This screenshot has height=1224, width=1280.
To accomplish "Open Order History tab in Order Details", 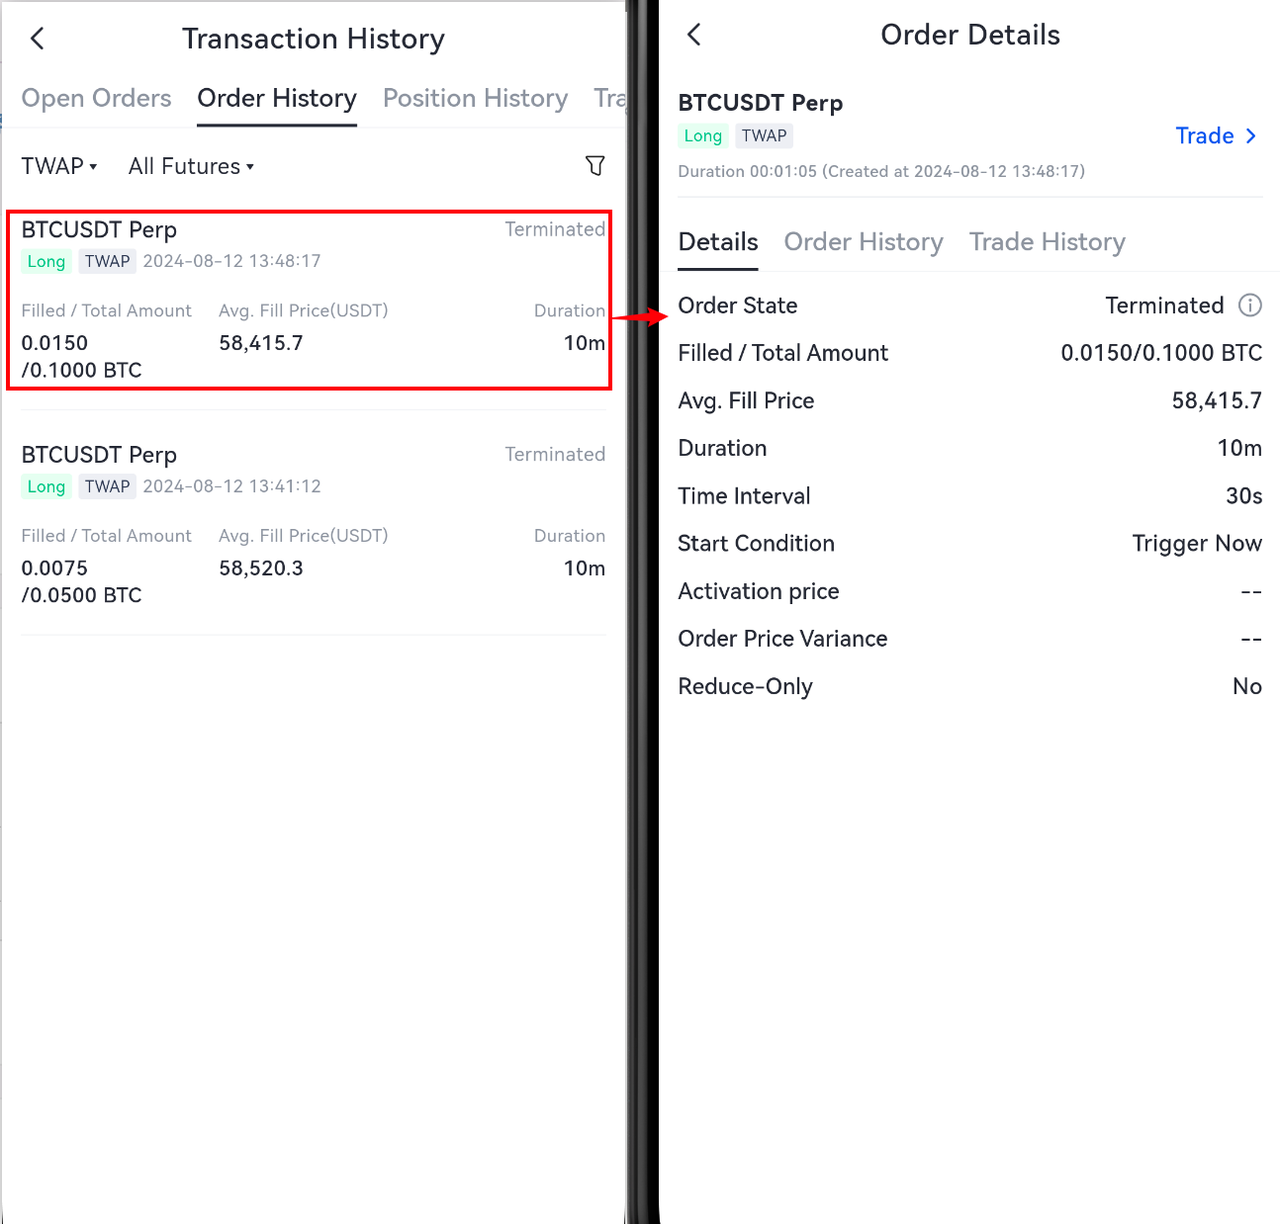I will pos(863,242).
